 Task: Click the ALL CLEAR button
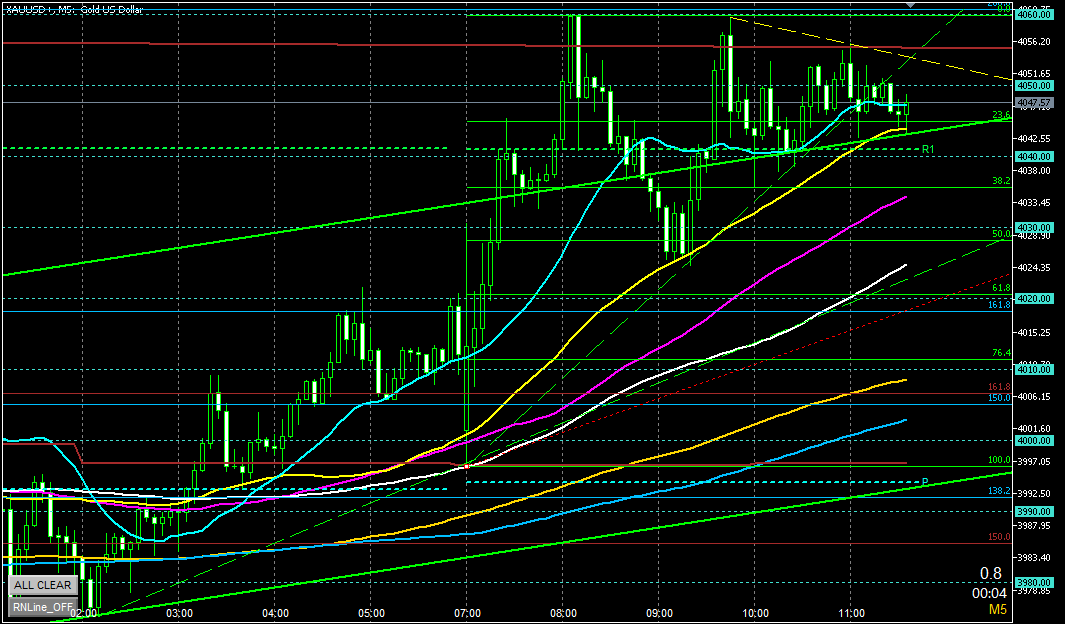click(x=41, y=585)
